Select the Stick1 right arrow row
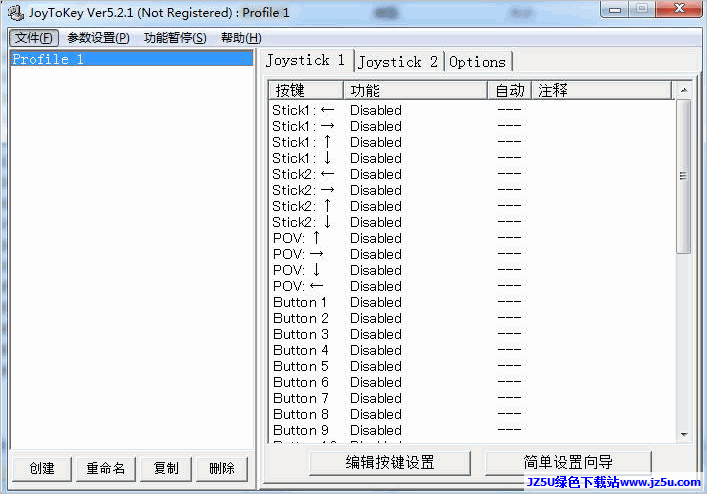Viewport: 707px width, 494px height. point(472,126)
